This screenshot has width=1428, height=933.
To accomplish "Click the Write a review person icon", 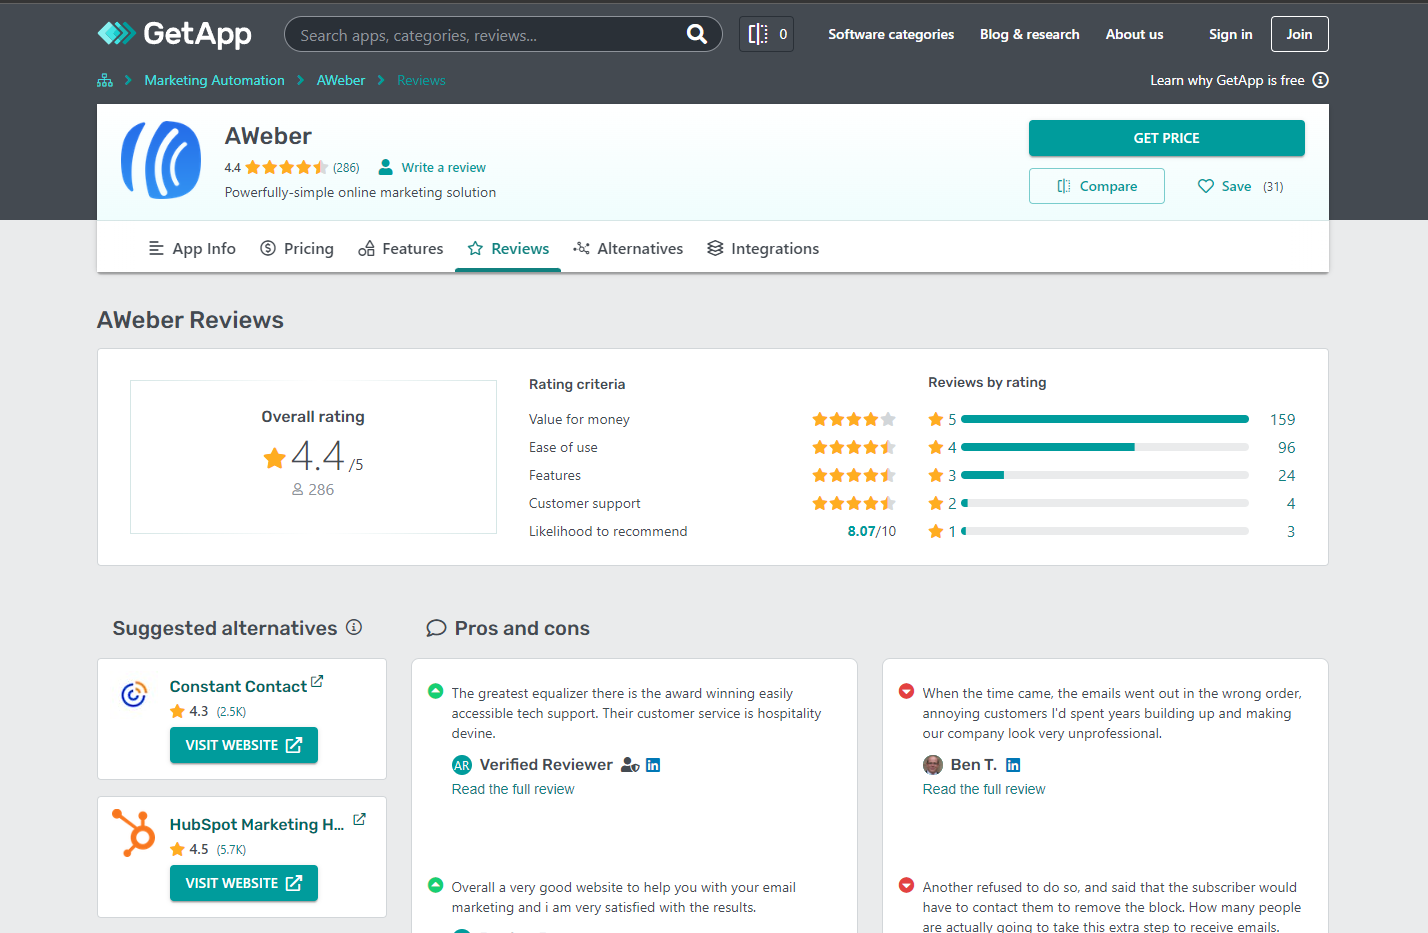I will tap(385, 167).
